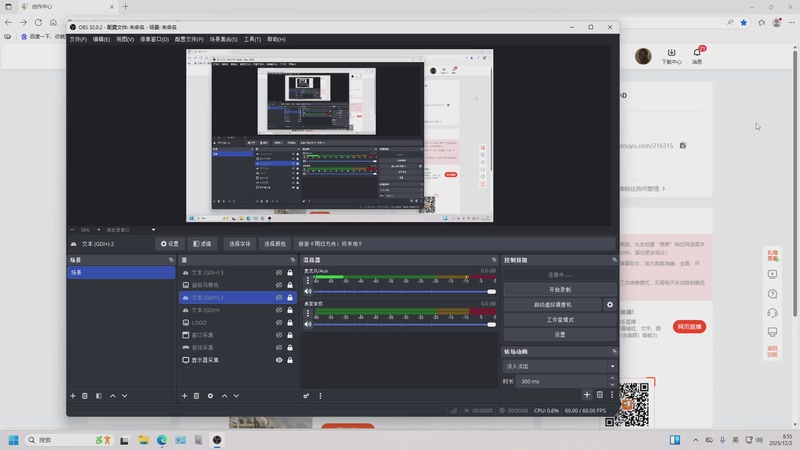Click the 工作室模式 button
Viewport: 800px width, 450px height.
[560, 319]
